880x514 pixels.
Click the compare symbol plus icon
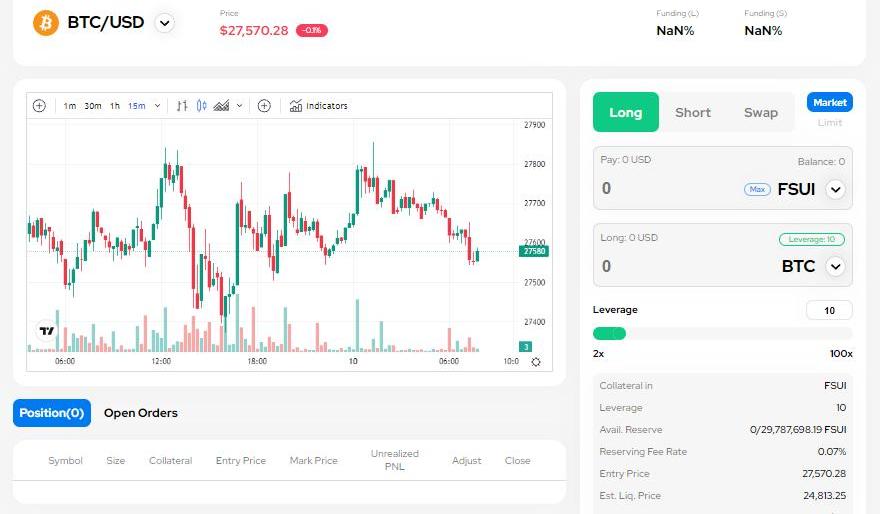pos(264,106)
